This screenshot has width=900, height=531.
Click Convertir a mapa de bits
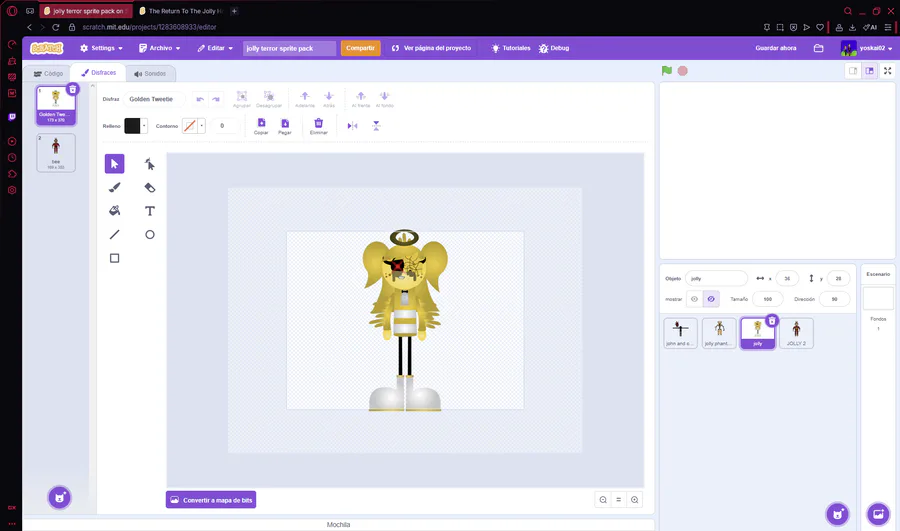point(211,500)
